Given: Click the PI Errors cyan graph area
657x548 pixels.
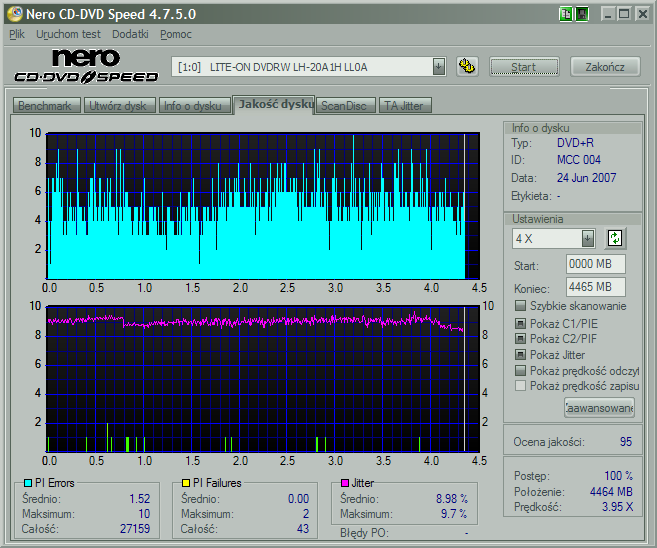Looking at the screenshot, I should [x=263, y=206].
